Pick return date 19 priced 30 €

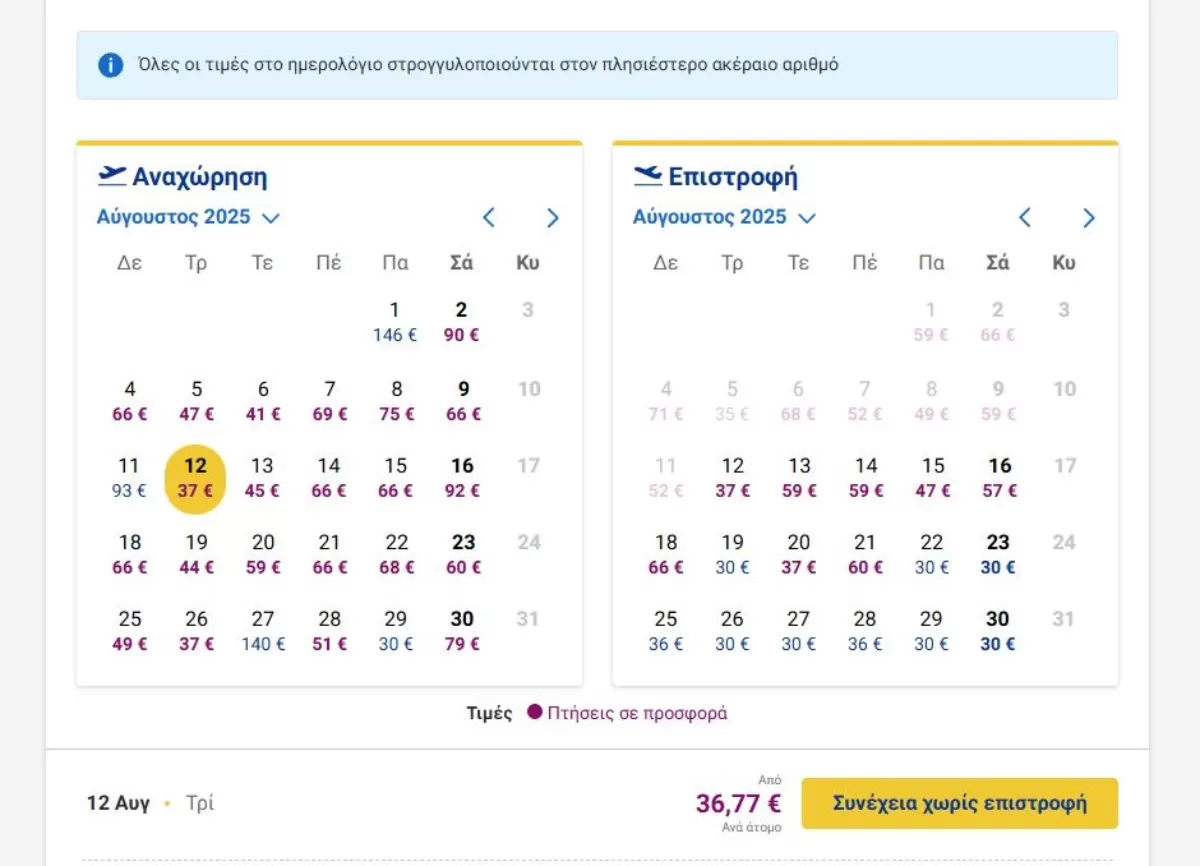click(x=732, y=554)
